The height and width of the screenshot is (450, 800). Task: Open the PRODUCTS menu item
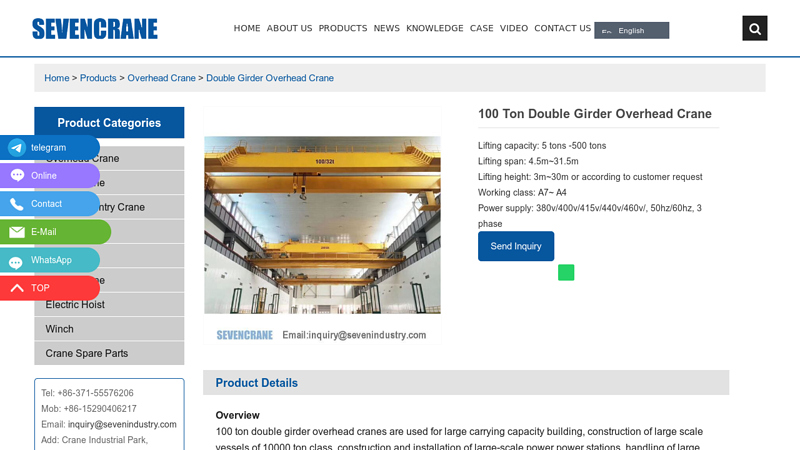(343, 28)
